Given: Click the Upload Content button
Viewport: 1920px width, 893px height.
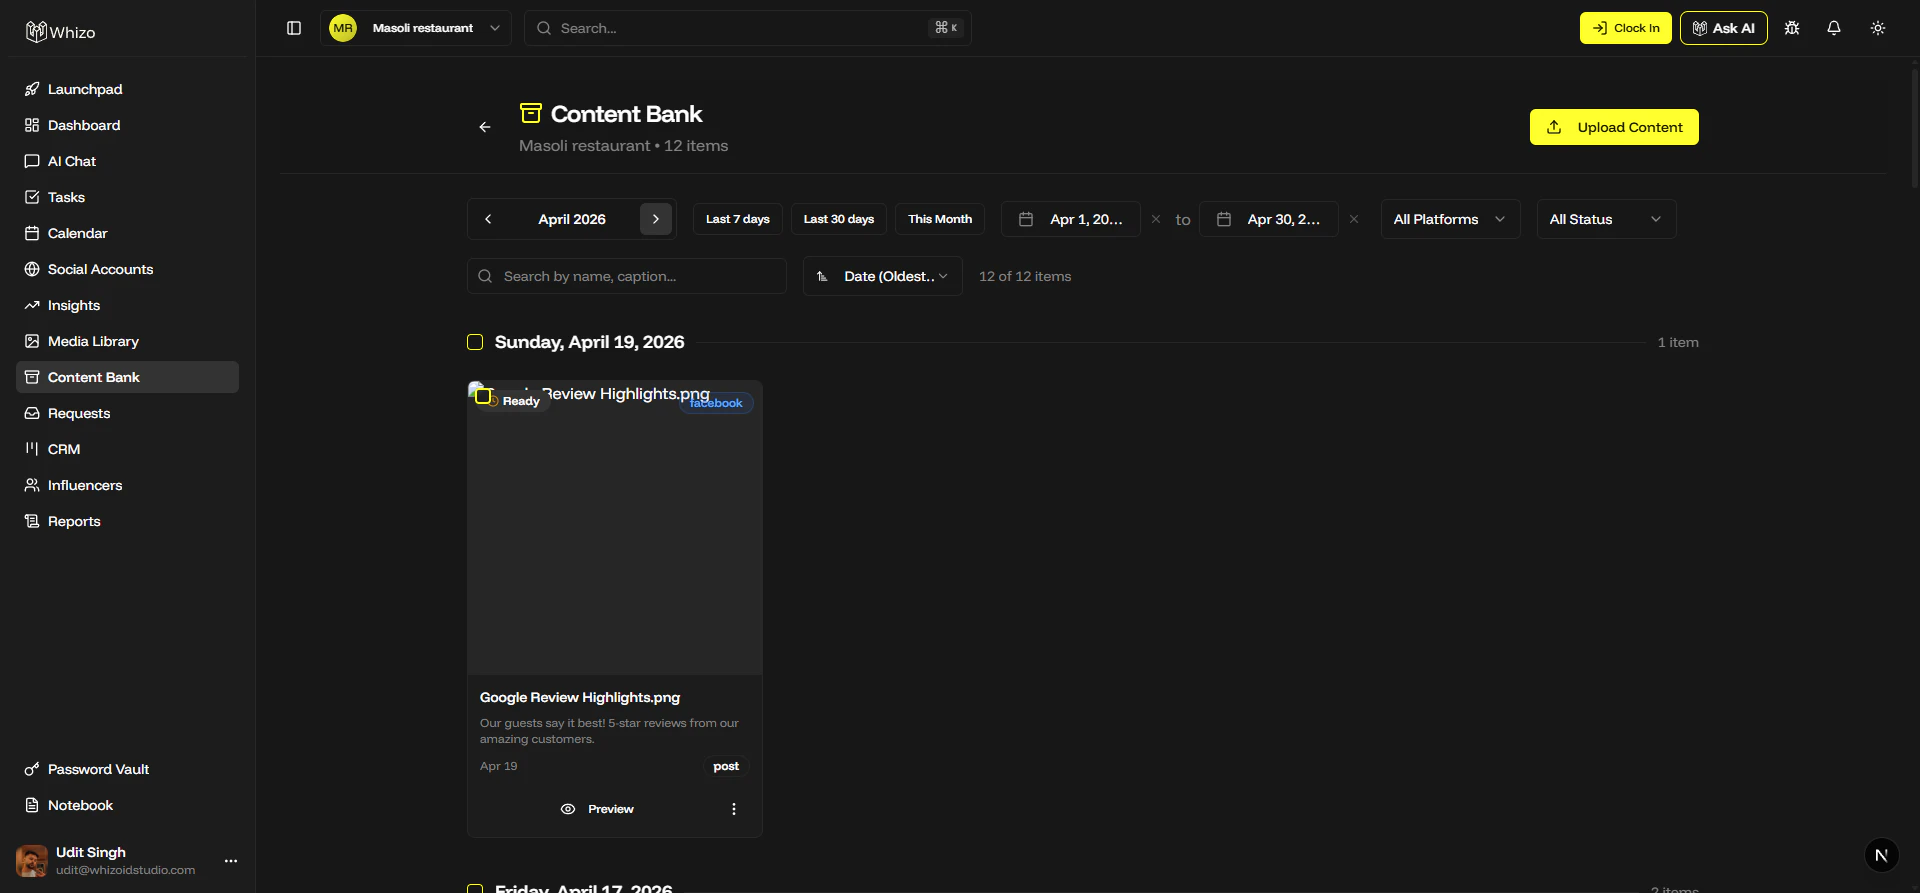Looking at the screenshot, I should click(x=1614, y=127).
